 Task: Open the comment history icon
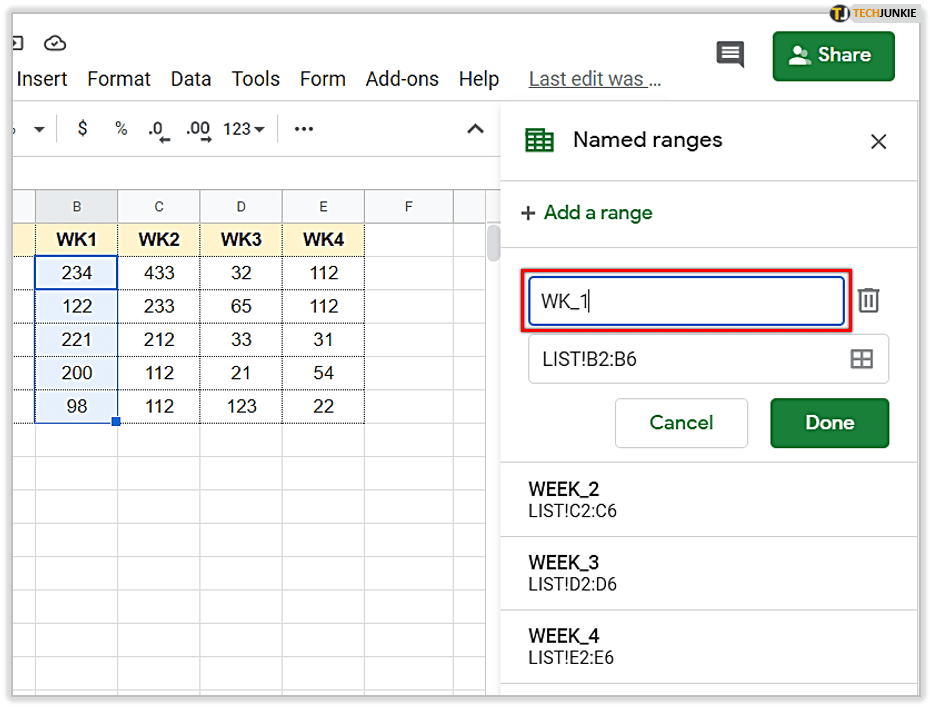coord(730,55)
